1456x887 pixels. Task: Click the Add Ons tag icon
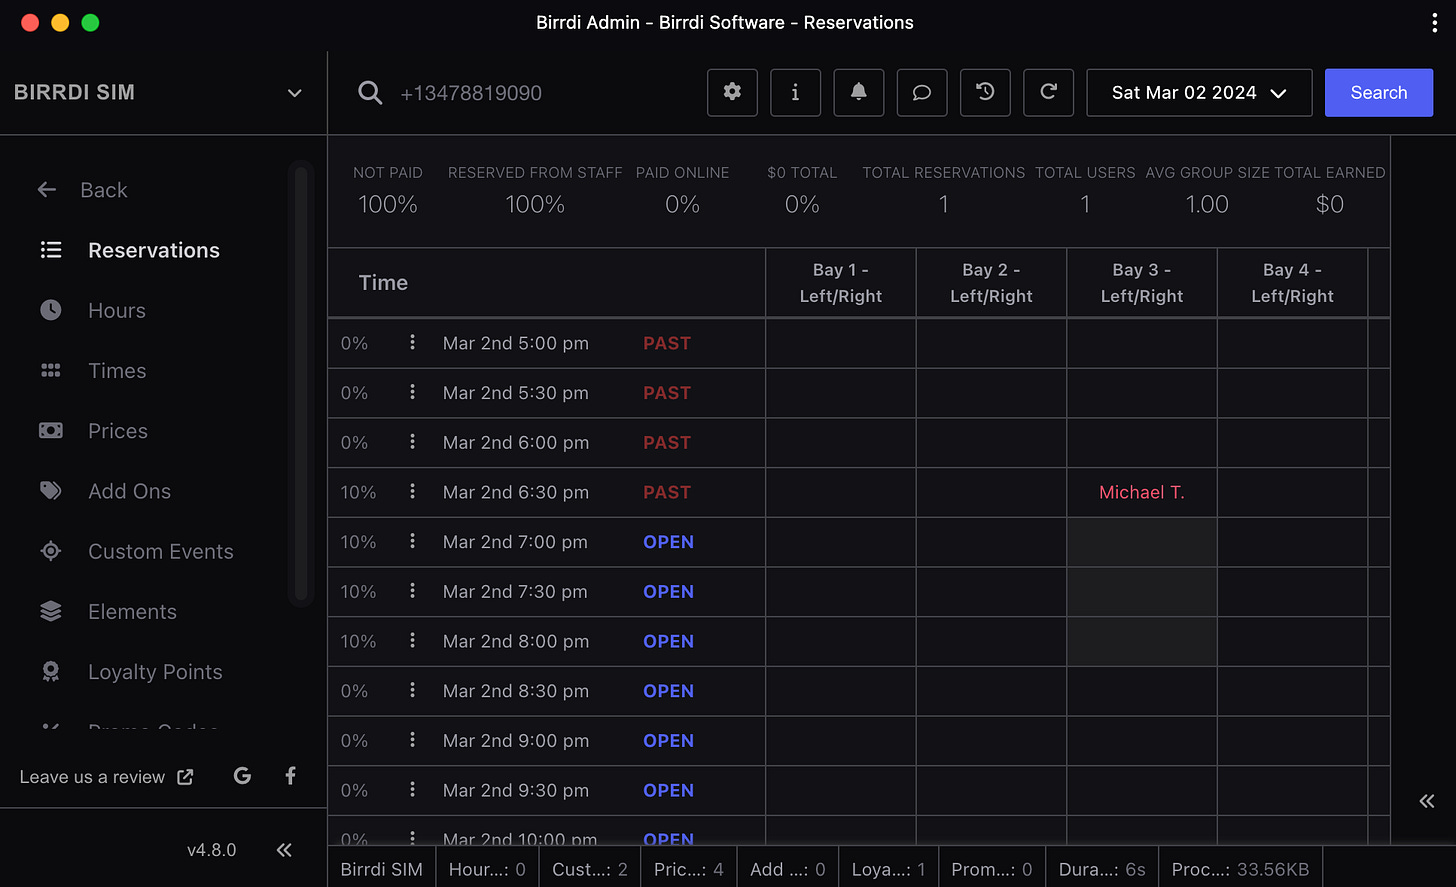tap(51, 491)
